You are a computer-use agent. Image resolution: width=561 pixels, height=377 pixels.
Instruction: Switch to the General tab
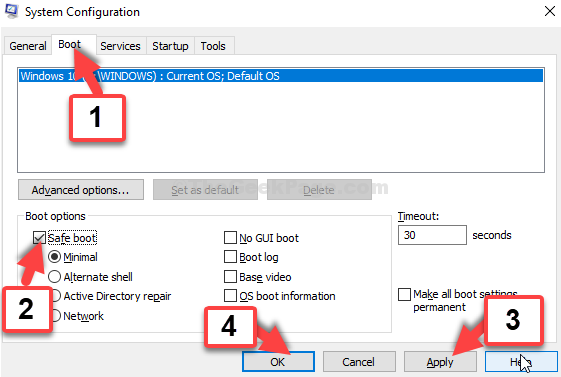(x=28, y=46)
